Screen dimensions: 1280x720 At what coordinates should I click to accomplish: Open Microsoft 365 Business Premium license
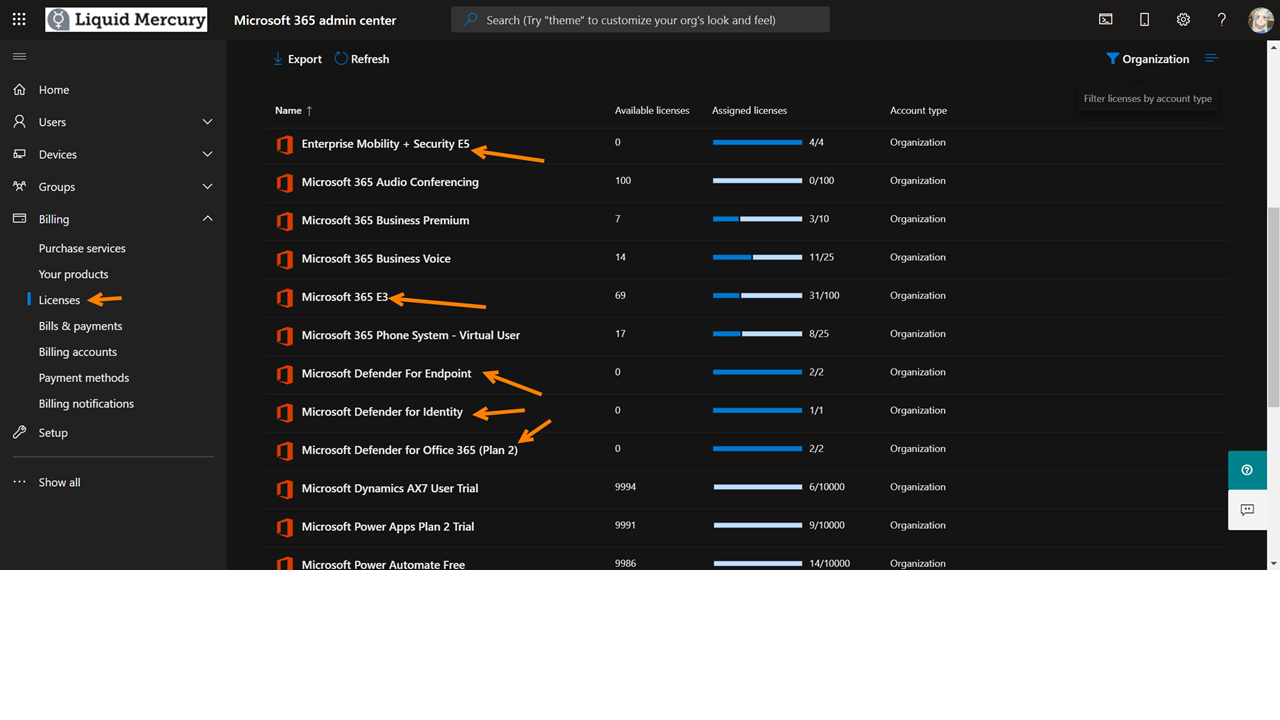(x=385, y=220)
